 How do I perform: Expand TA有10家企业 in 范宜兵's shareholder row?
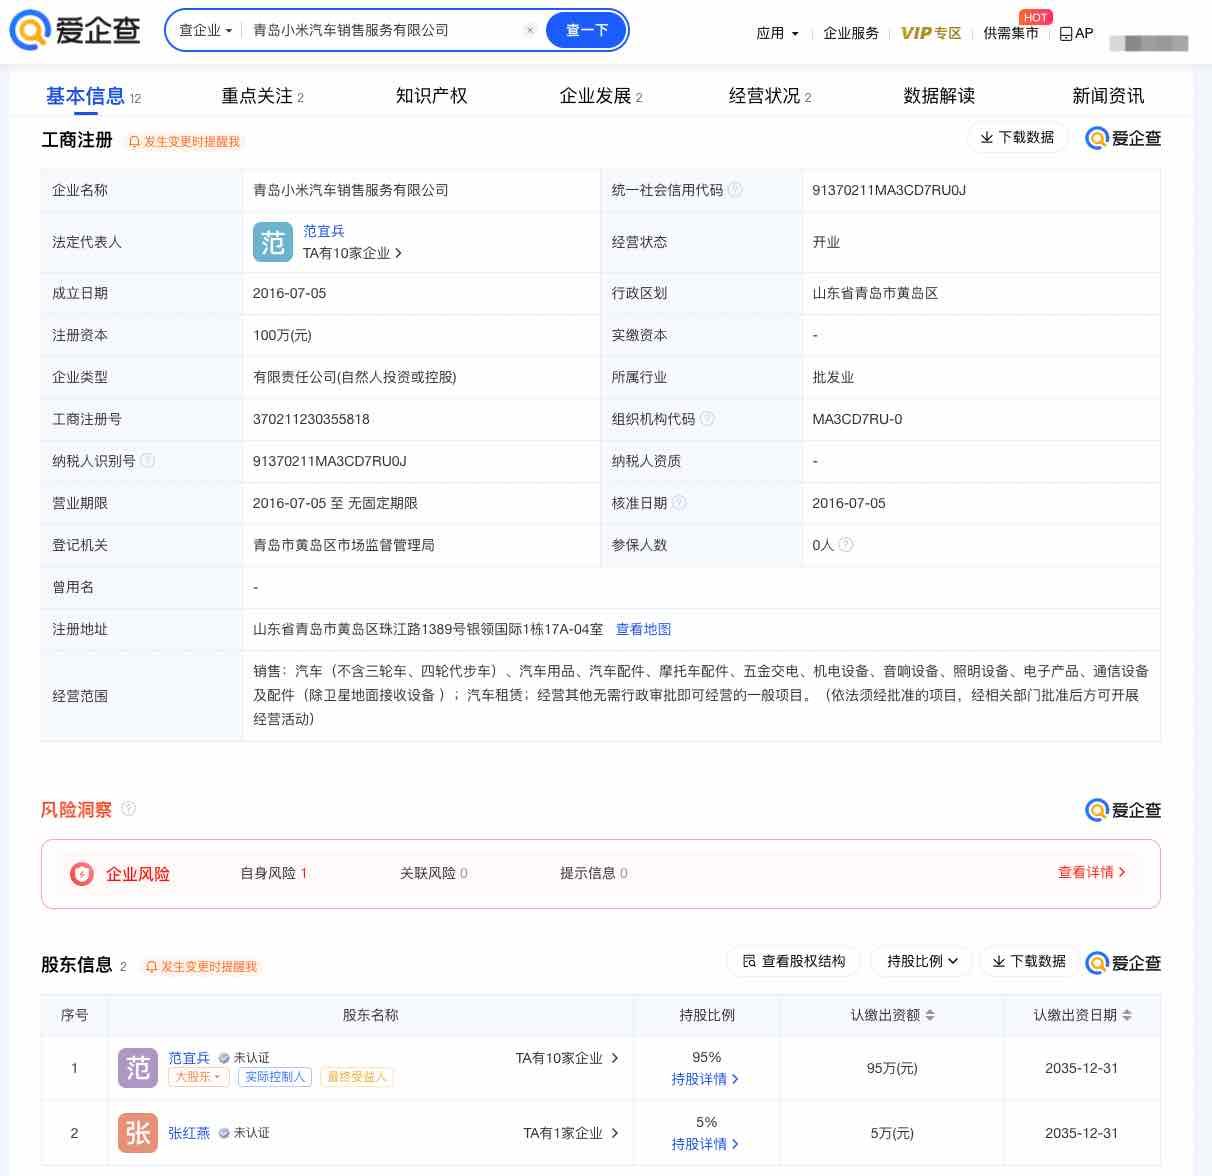(x=567, y=1058)
